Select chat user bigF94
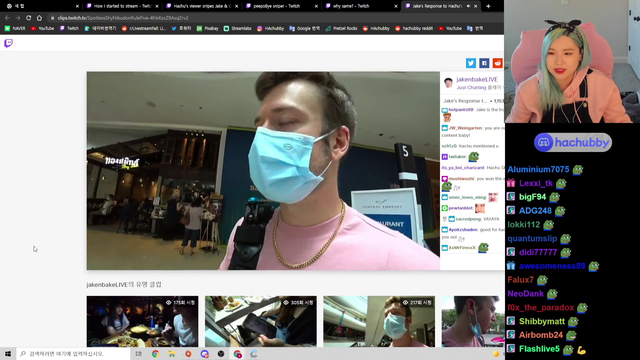Image resolution: width=640 pixels, height=360 pixels. coord(532,197)
